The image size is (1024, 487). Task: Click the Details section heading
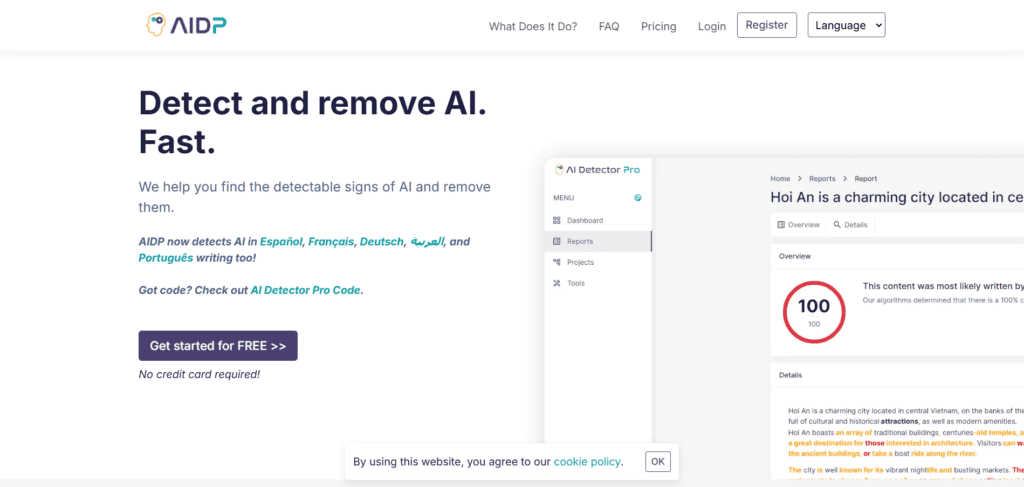pos(790,375)
